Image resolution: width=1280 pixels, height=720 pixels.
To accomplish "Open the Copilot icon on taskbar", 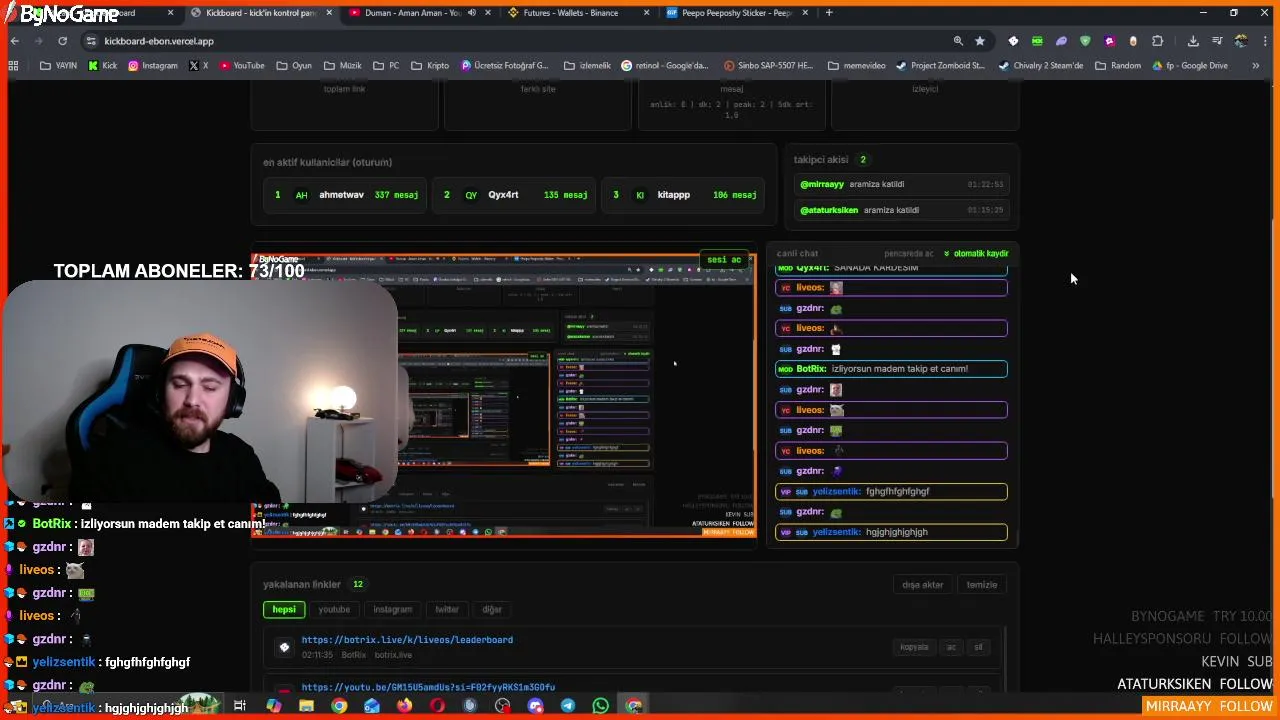I will tap(274, 705).
